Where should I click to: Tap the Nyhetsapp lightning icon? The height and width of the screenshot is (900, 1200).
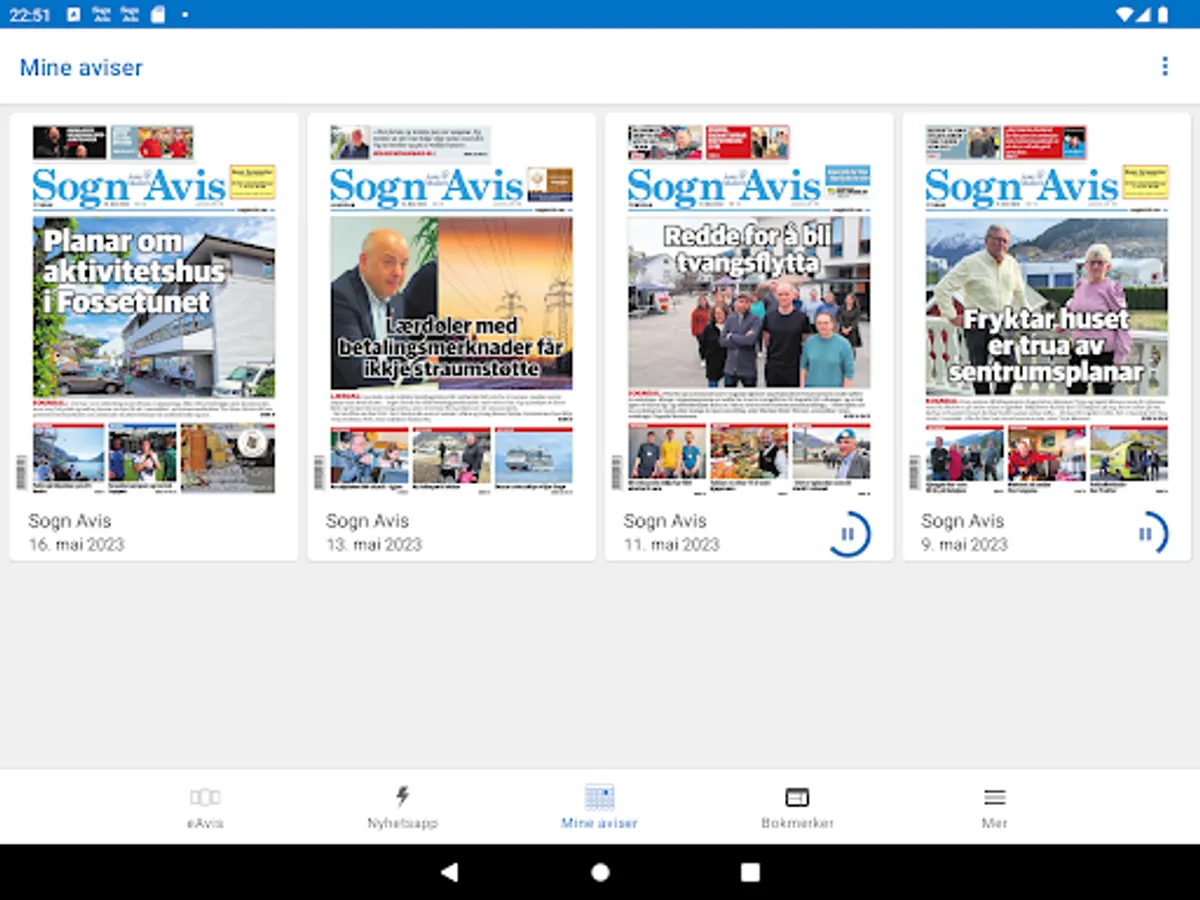point(402,796)
